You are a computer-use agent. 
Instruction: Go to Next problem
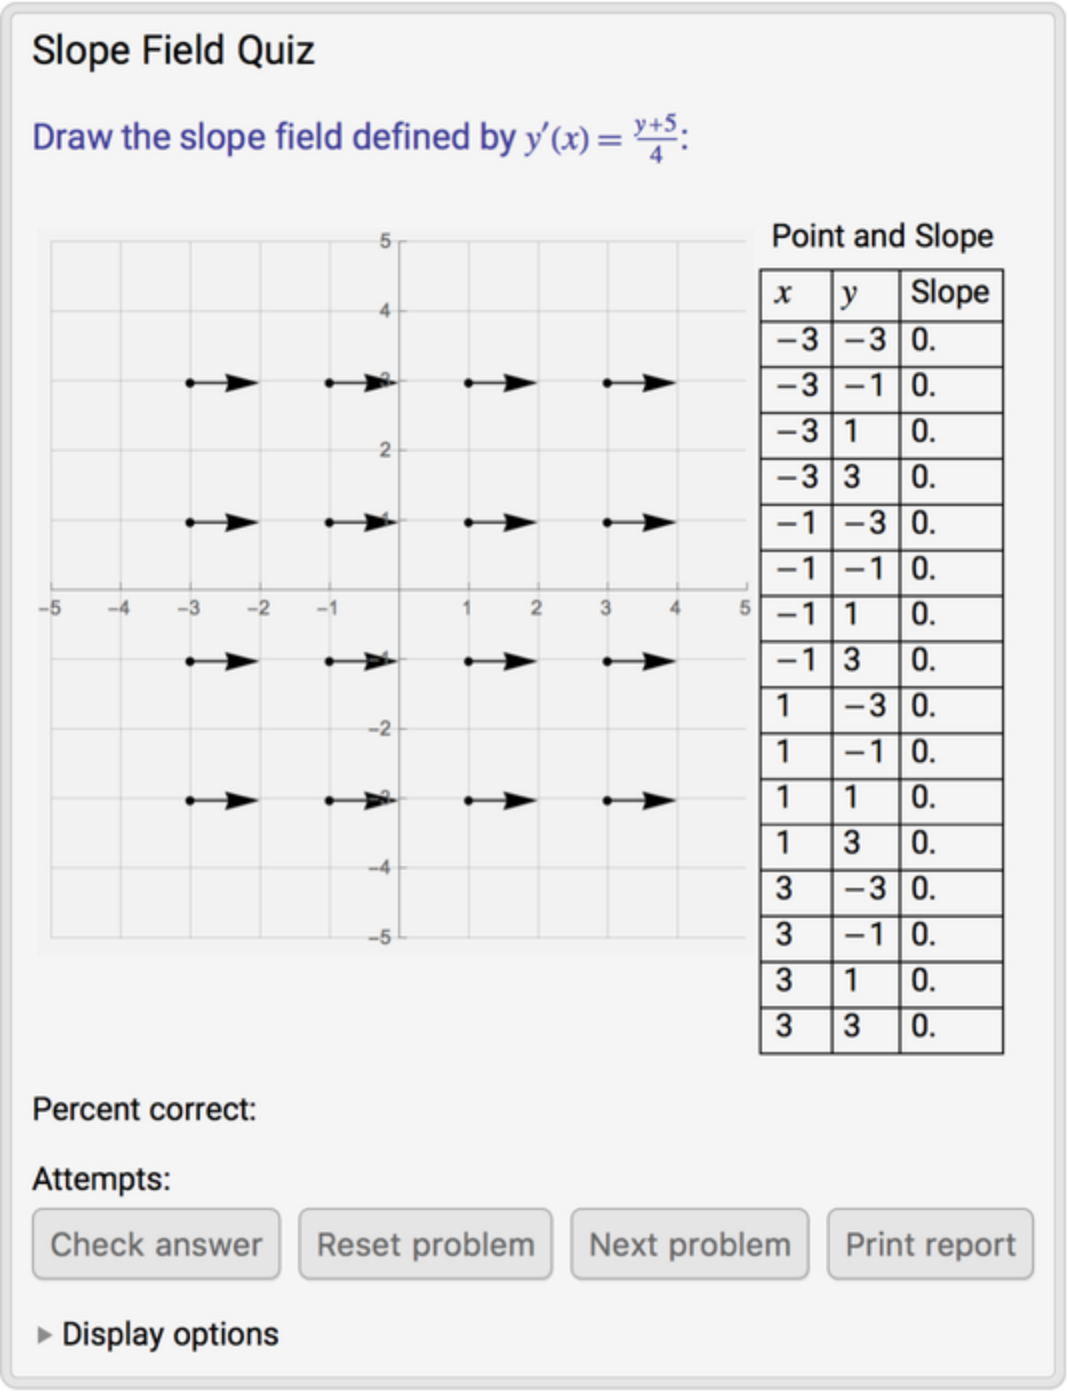(x=689, y=1244)
